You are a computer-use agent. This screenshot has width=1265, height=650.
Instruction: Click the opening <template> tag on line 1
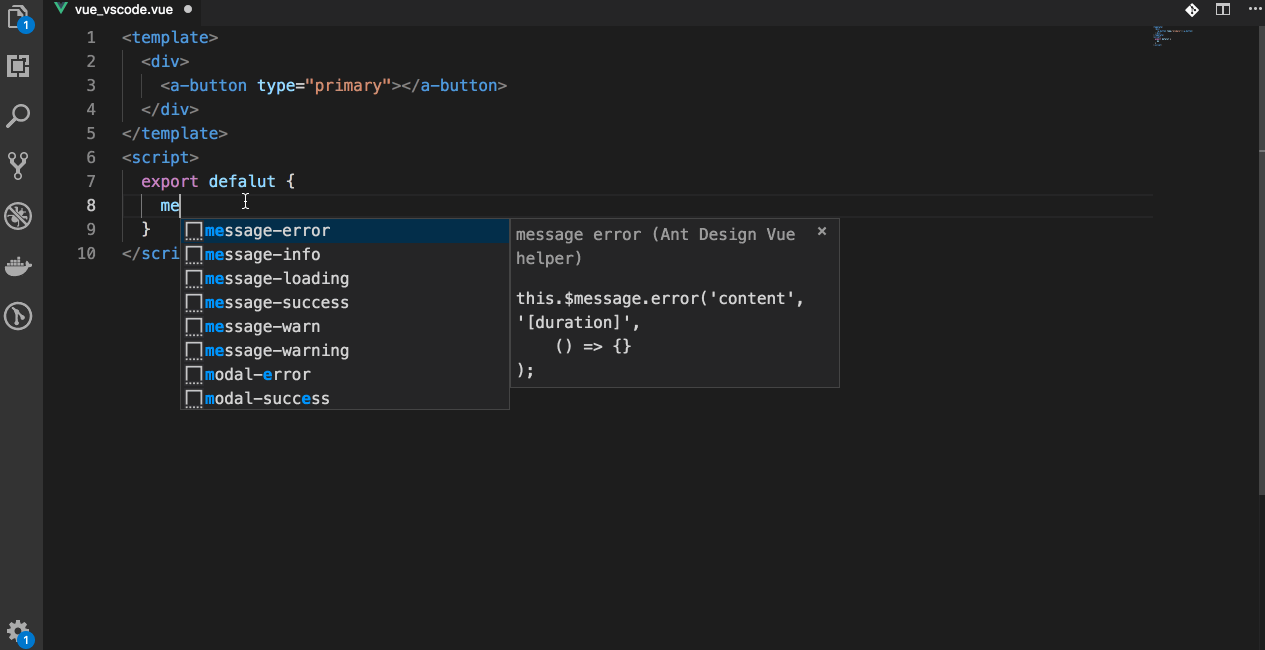[170, 38]
